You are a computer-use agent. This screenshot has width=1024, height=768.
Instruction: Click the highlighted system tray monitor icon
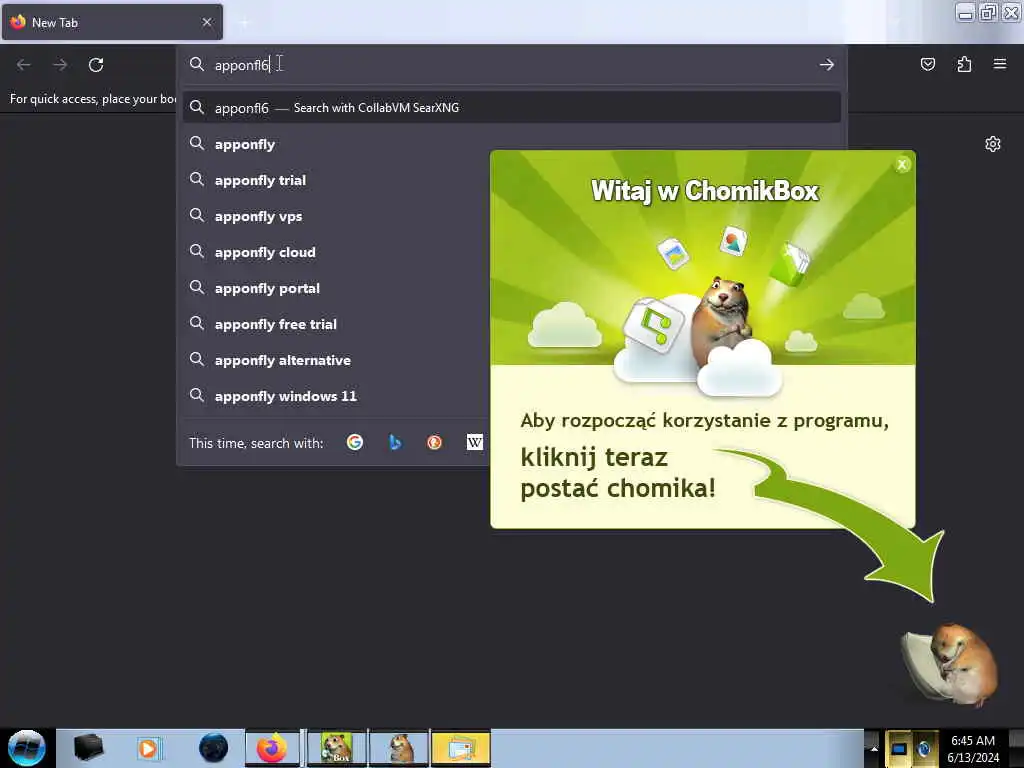point(899,748)
